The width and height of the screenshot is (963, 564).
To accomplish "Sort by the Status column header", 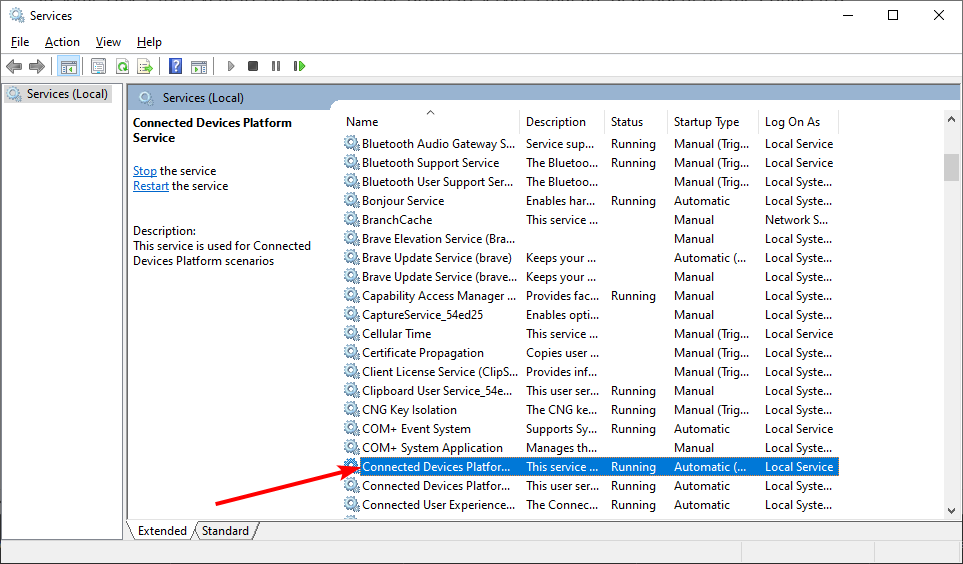I will point(636,122).
